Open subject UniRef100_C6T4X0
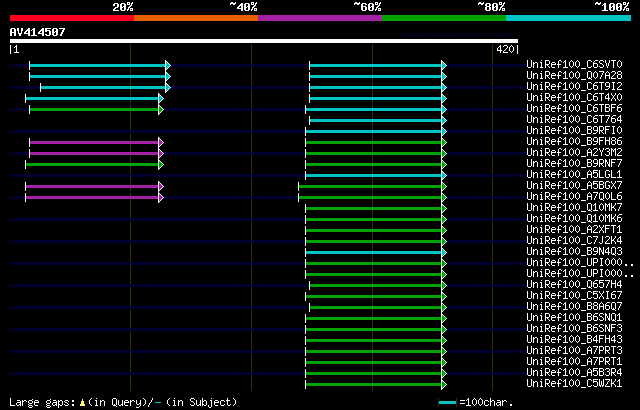The height and width of the screenshot is (410, 640). [574, 98]
